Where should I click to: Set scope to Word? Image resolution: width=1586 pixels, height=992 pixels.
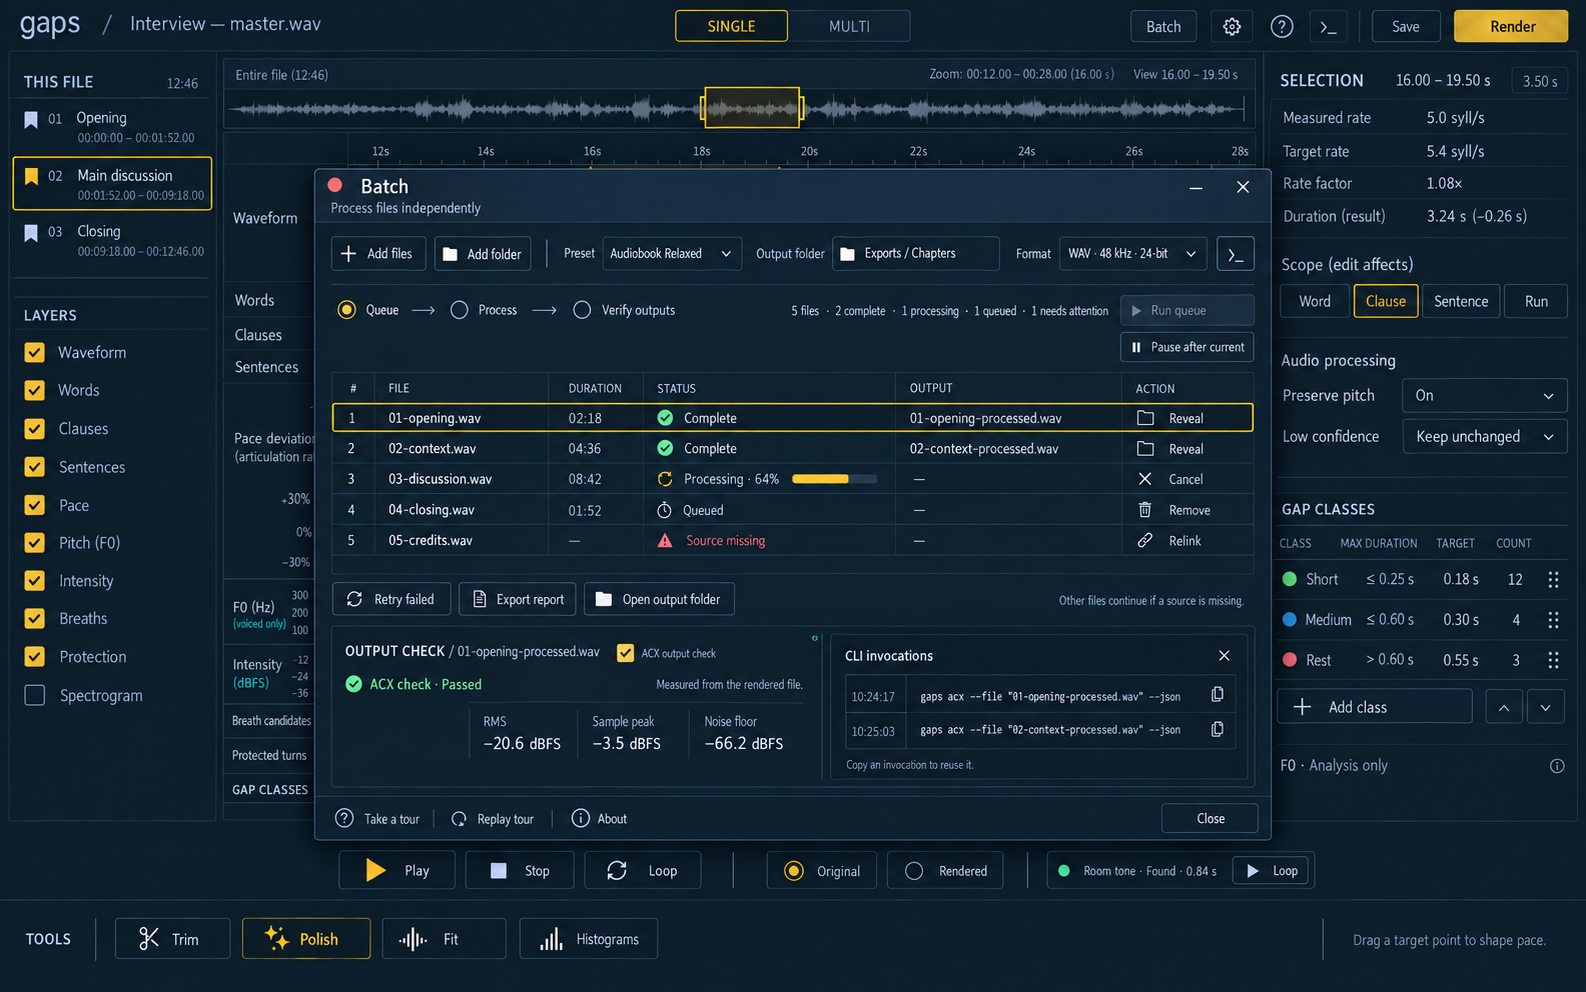coord(1314,301)
